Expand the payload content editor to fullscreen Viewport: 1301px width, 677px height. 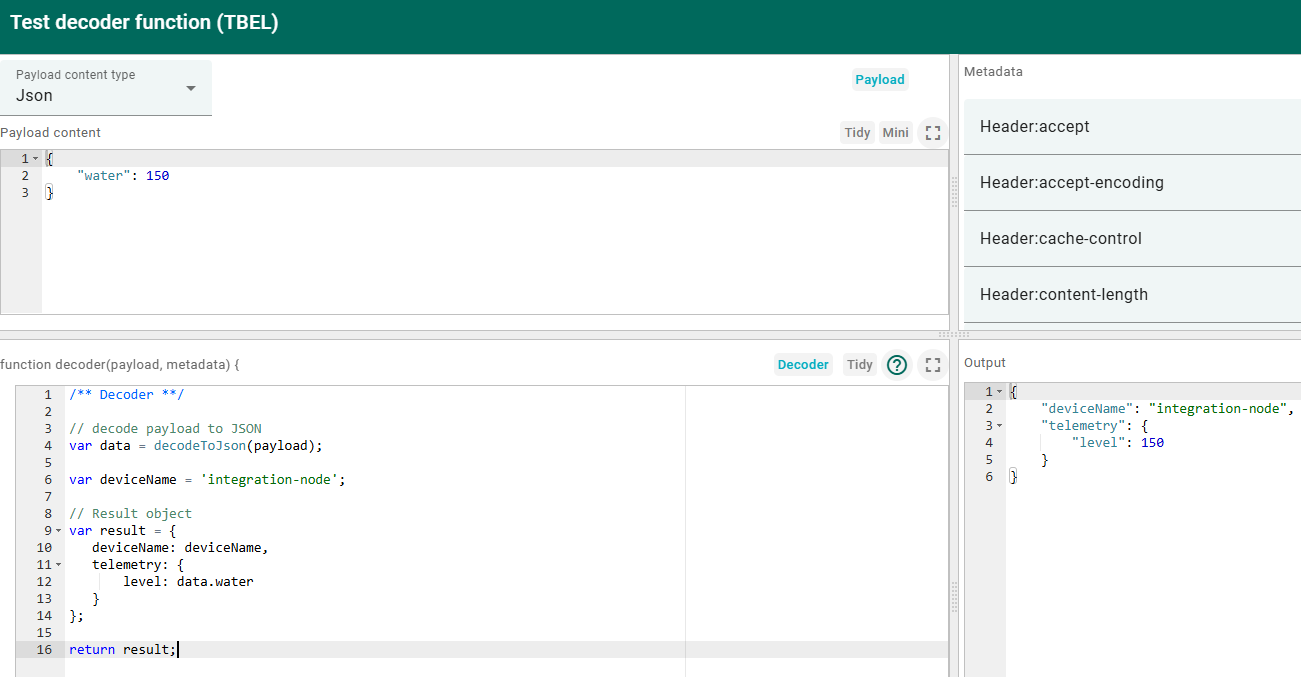tap(932, 133)
